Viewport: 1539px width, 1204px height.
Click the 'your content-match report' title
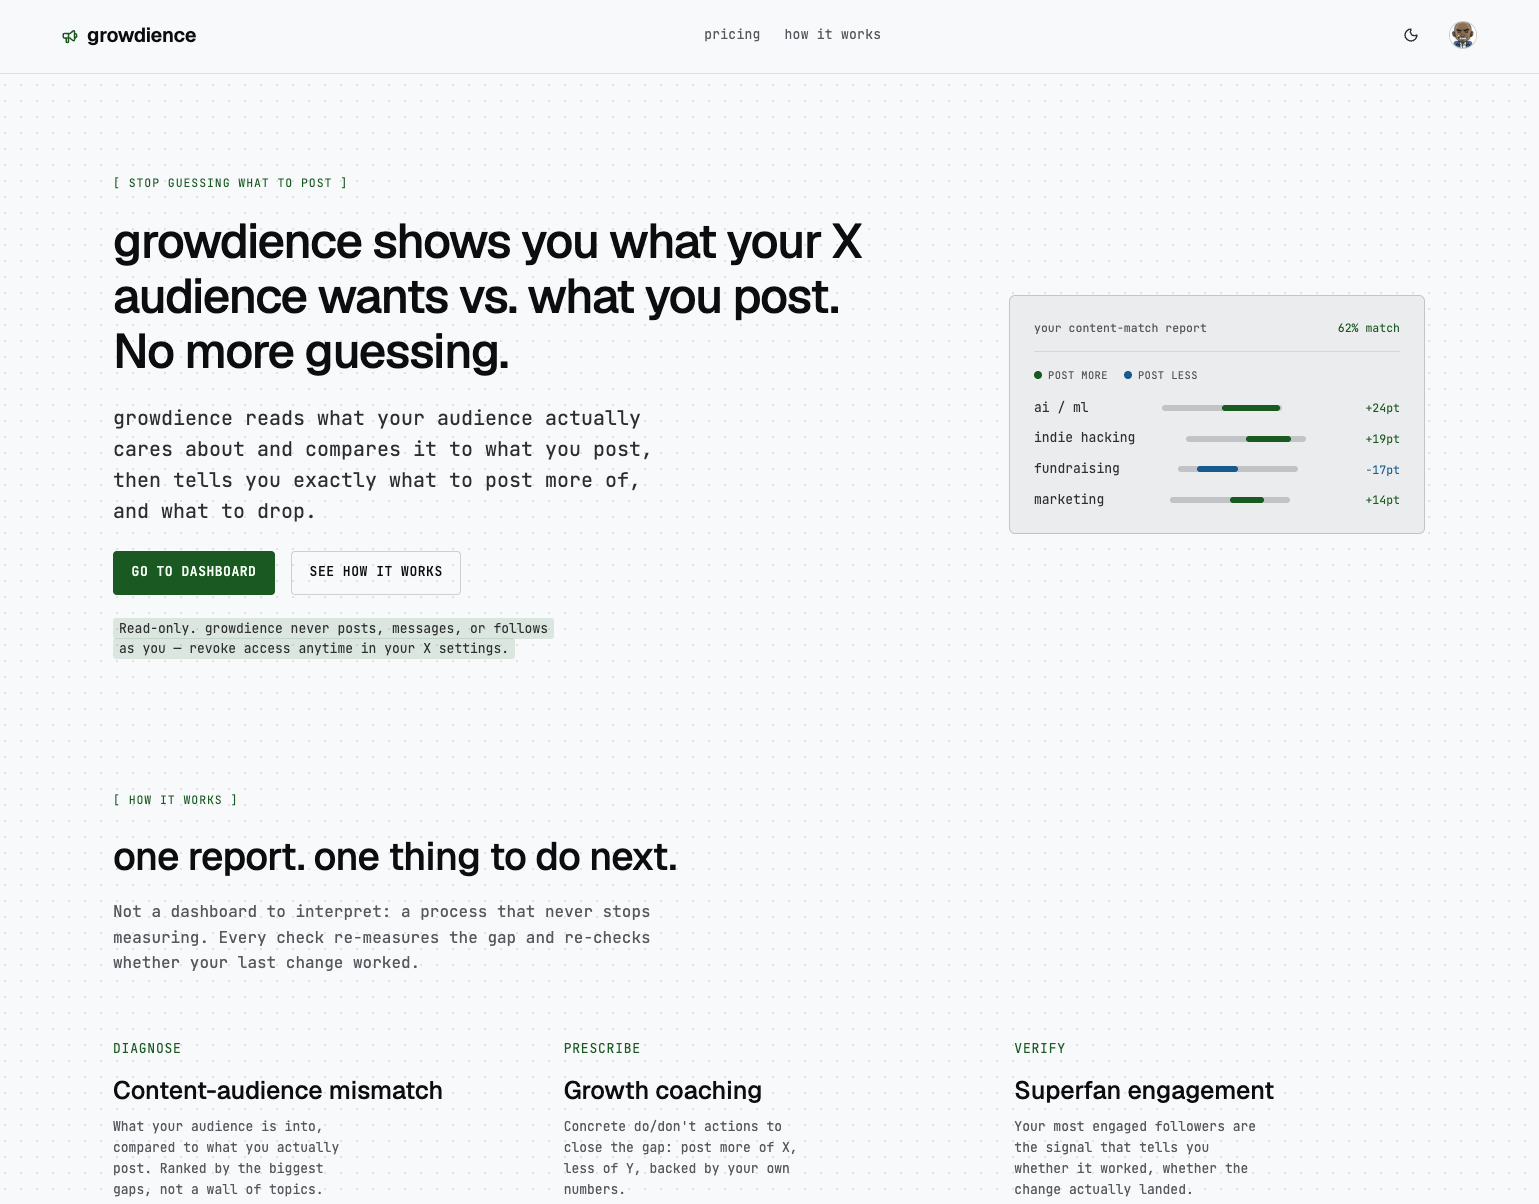1120,328
